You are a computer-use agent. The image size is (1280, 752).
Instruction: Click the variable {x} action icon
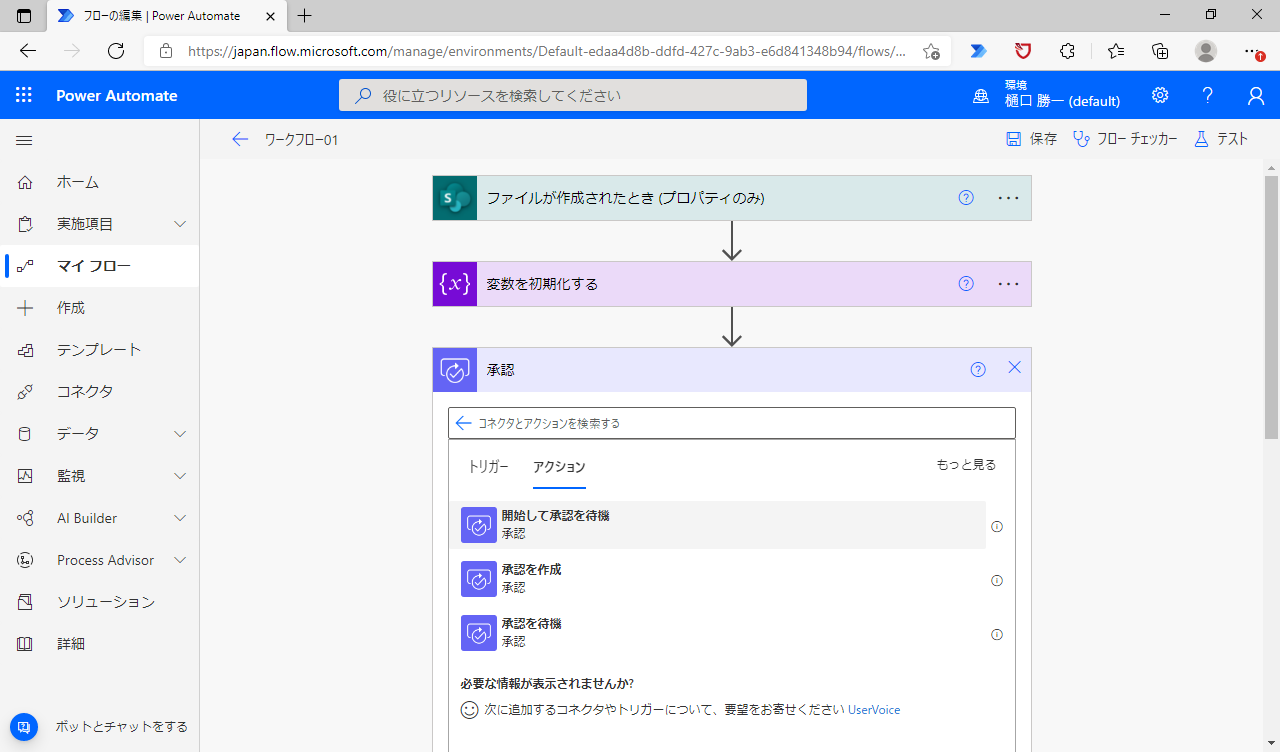pyautogui.click(x=455, y=284)
